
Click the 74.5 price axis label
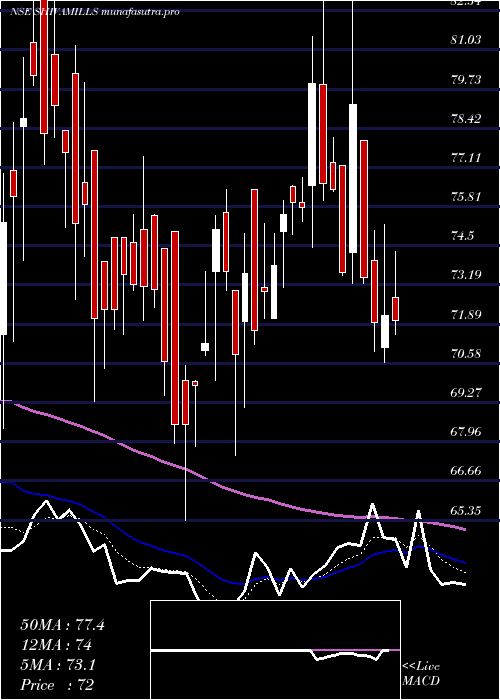(463, 236)
